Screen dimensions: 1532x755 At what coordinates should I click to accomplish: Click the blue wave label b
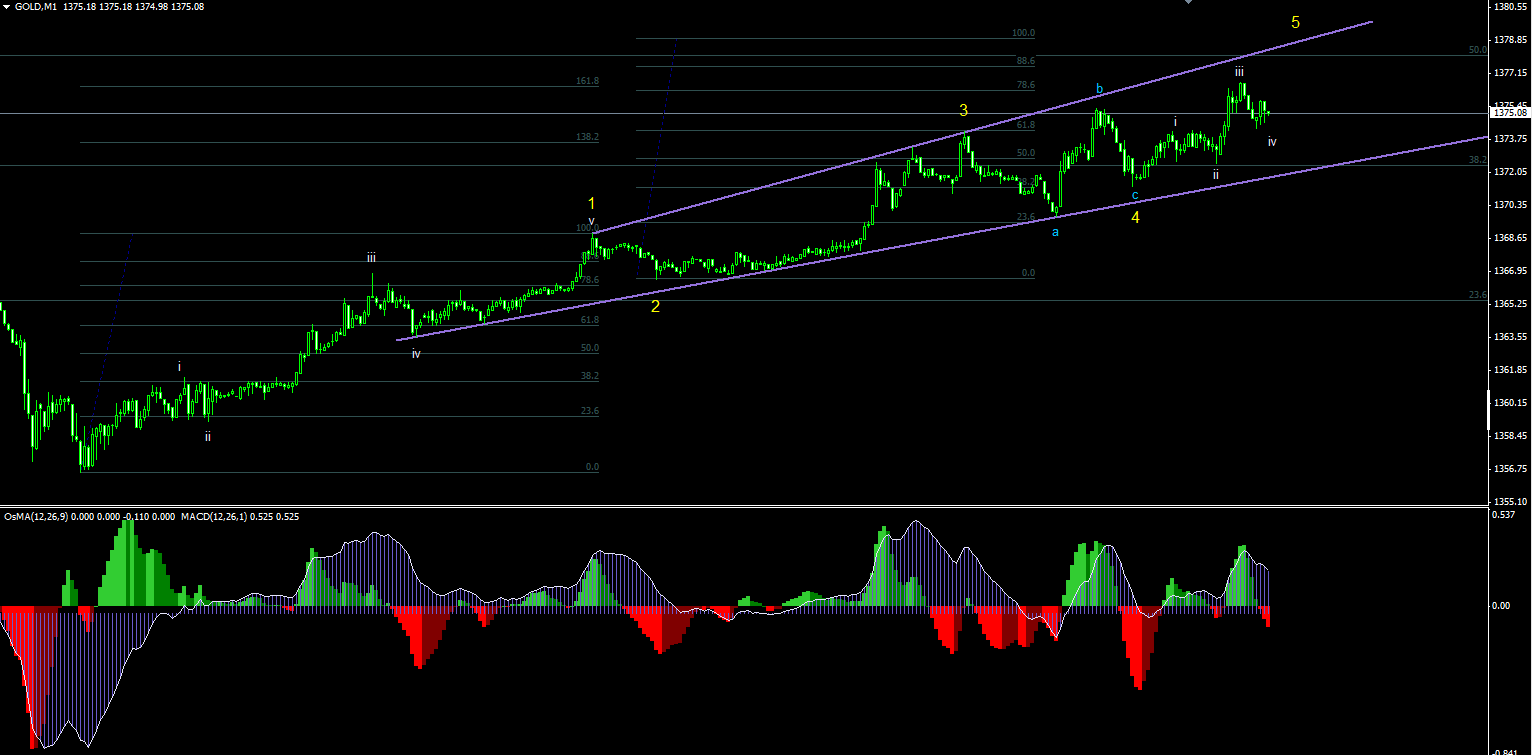[1099, 89]
